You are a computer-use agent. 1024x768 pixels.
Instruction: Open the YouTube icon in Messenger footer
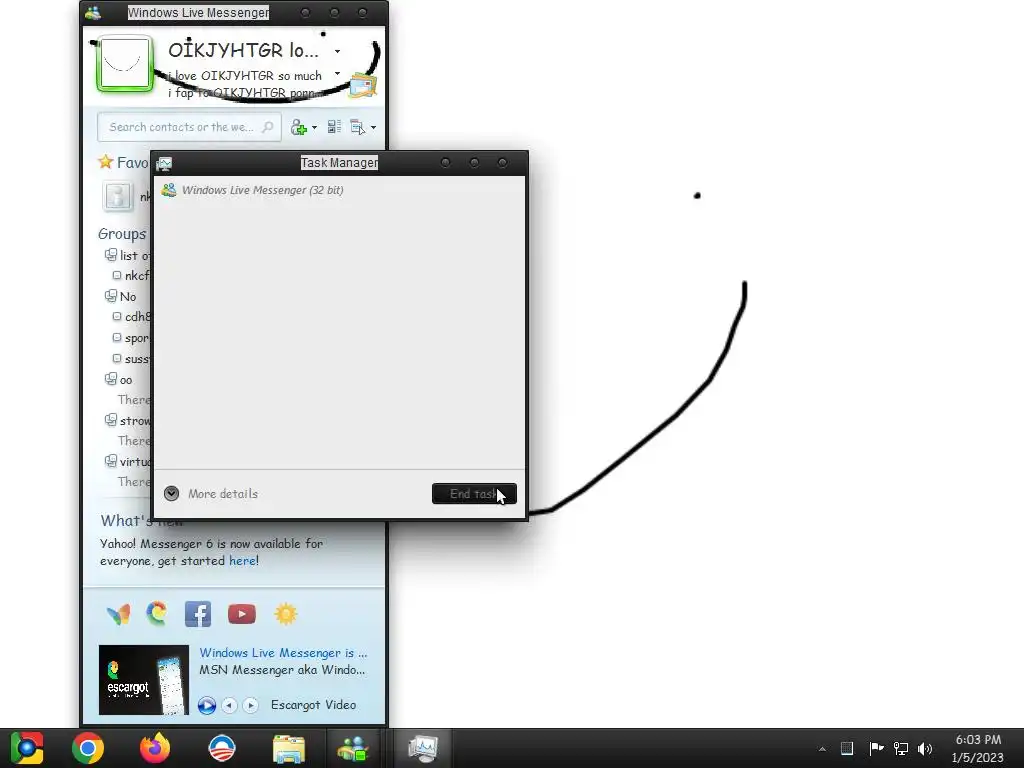pyautogui.click(x=242, y=614)
